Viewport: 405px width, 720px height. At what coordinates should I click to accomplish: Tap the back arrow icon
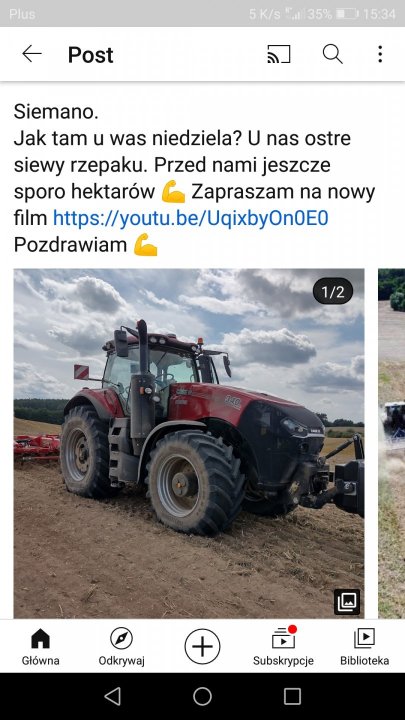(32, 54)
